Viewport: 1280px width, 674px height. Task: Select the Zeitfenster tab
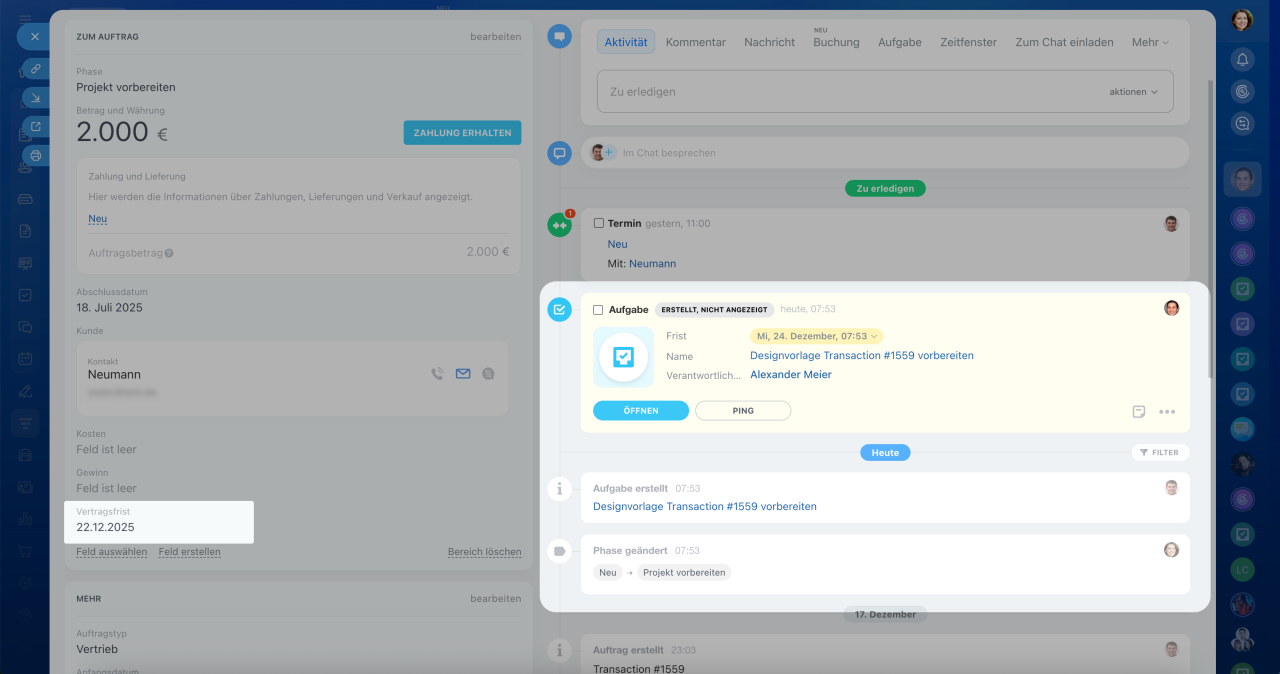[968, 42]
